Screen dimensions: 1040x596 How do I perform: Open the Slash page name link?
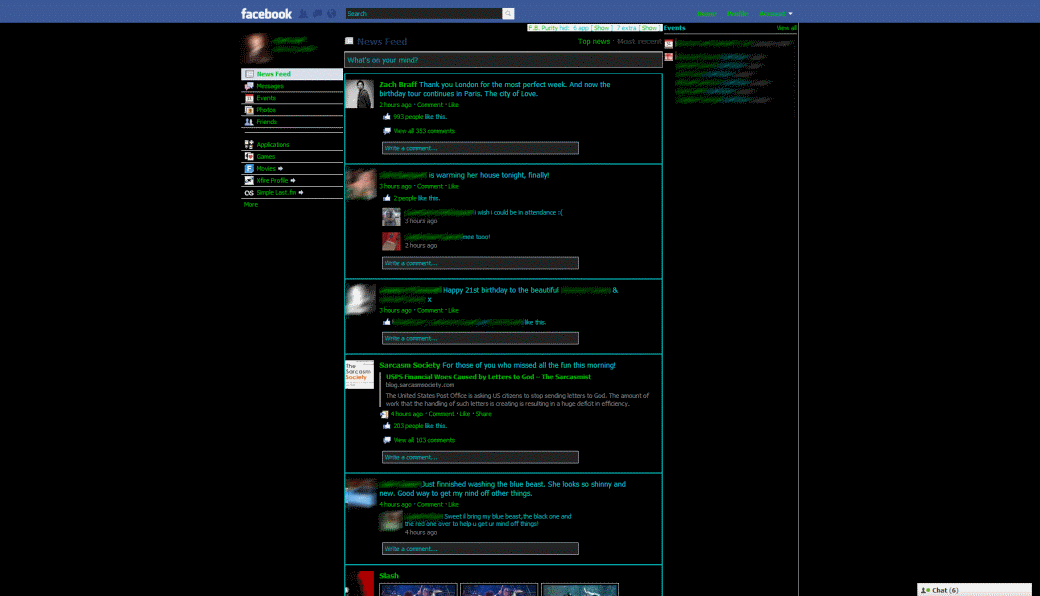[x=389, y=575]
